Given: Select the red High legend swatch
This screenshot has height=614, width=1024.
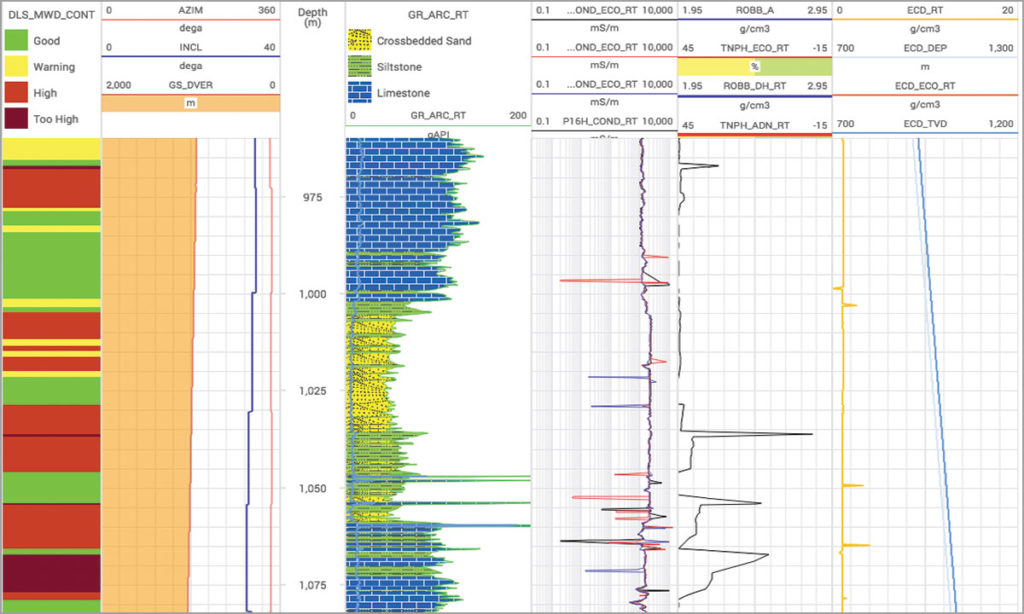Looking at the screenshot, I should 16,93.
